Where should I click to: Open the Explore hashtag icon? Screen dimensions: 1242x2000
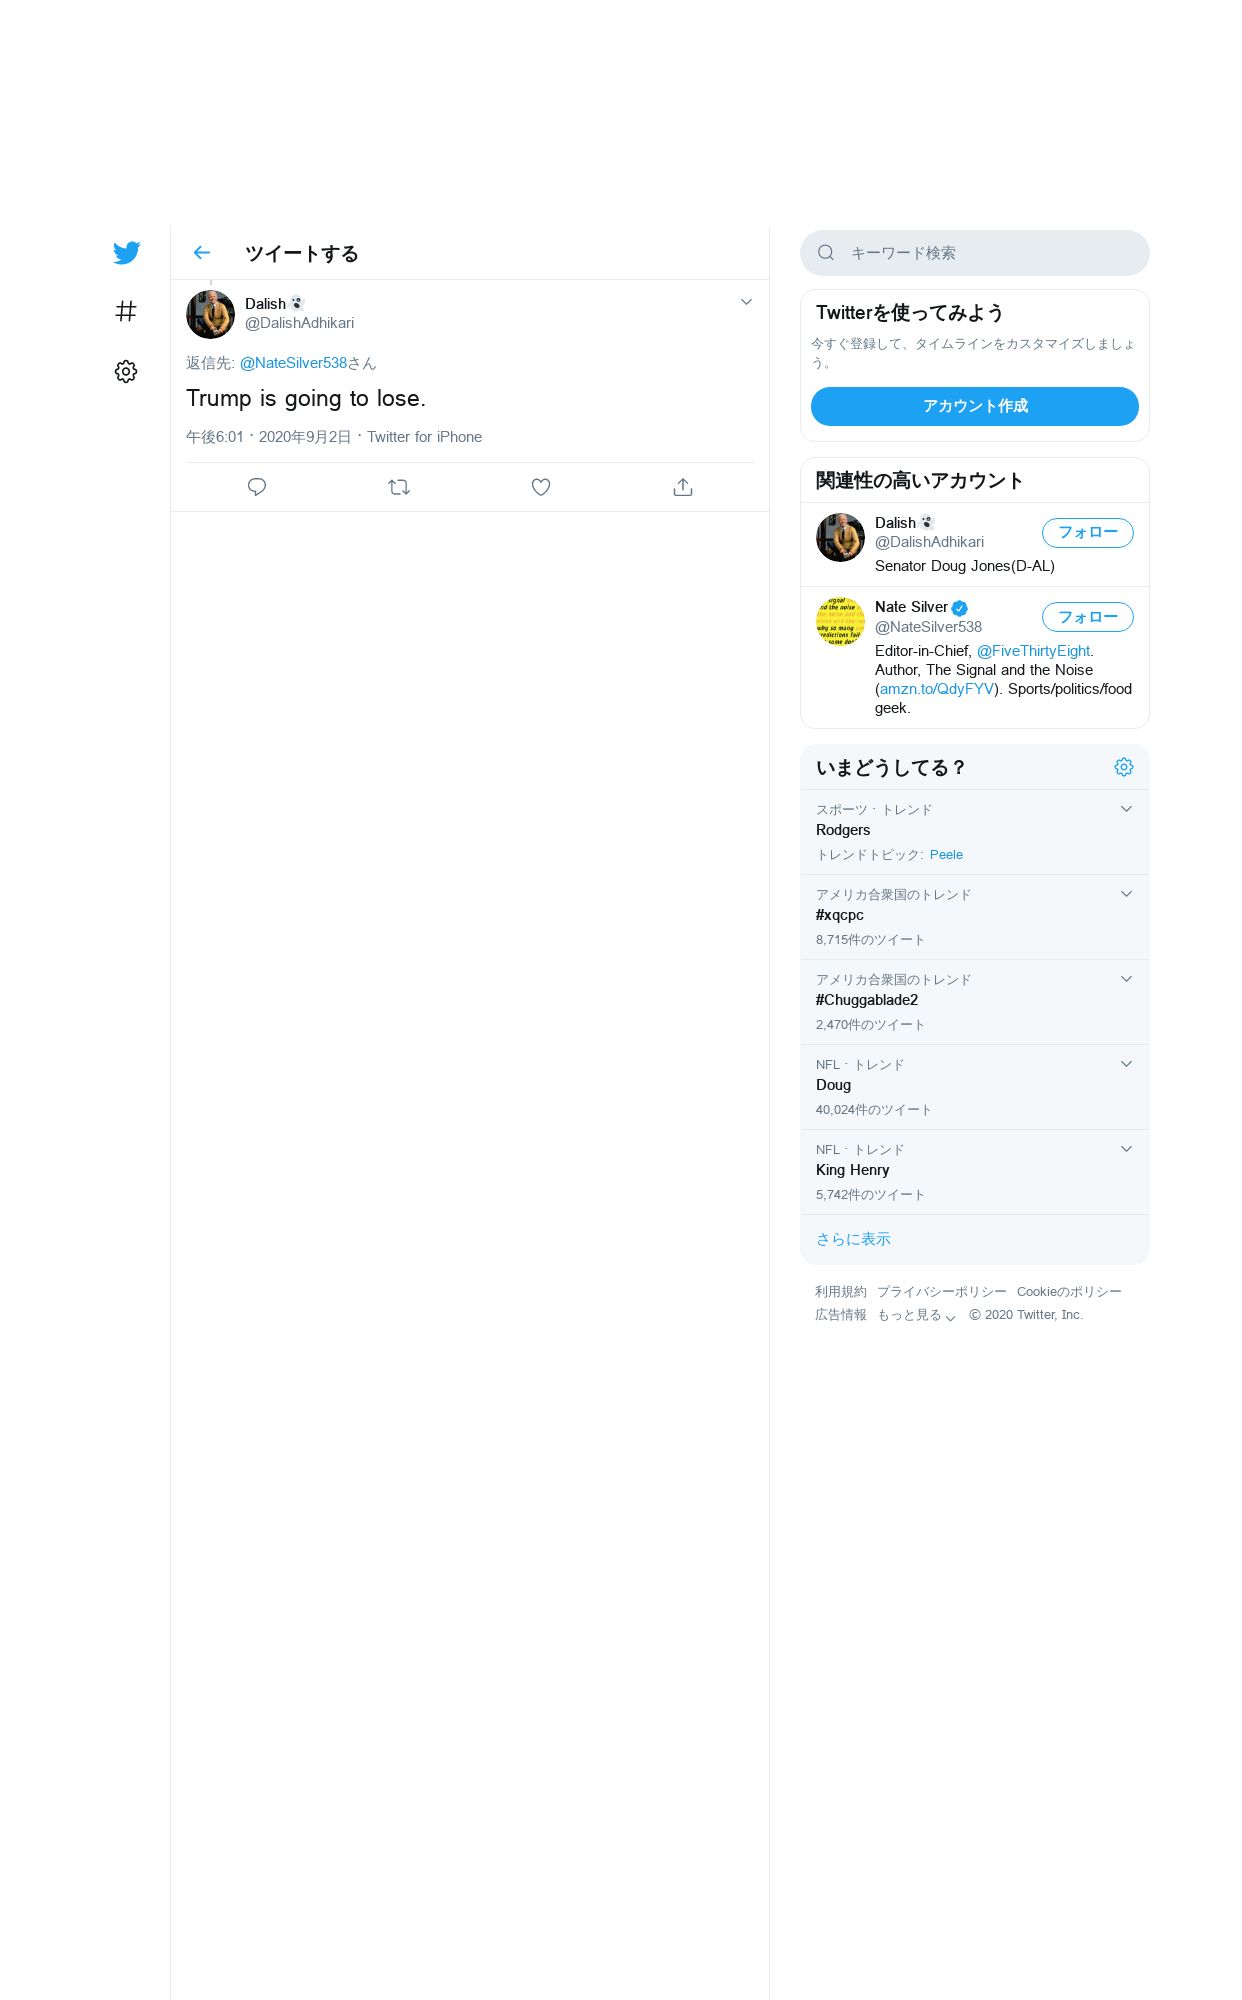pyautogui.click(x=126, y=311)
